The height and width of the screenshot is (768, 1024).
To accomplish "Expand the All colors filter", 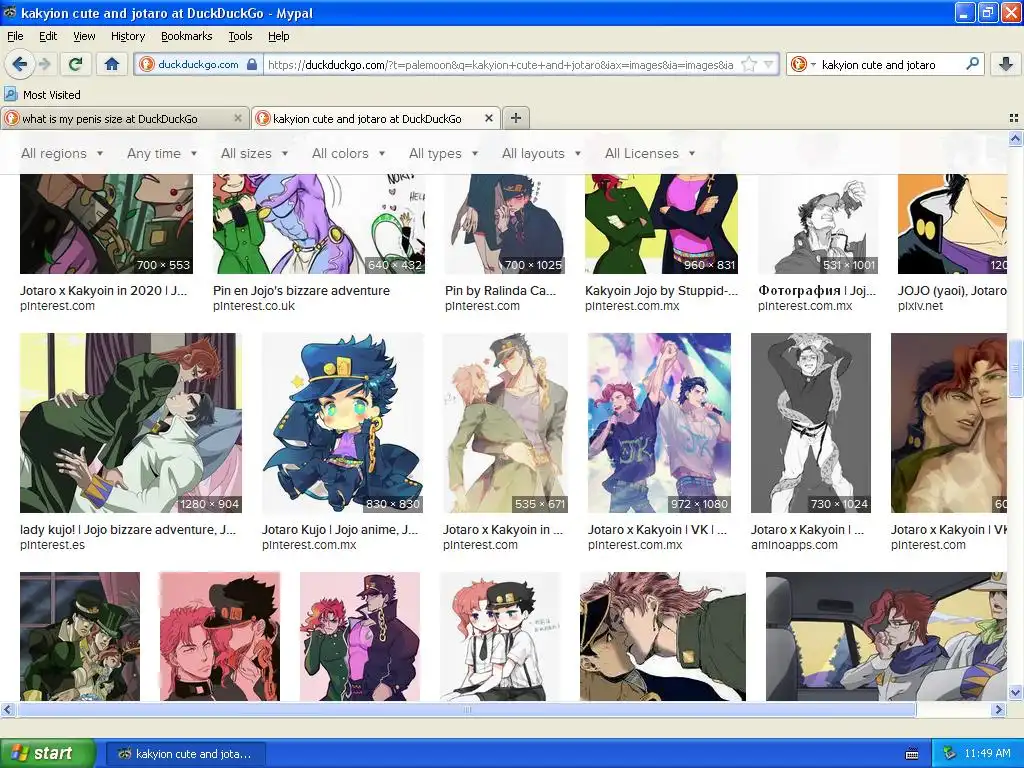I will [348, 153].
